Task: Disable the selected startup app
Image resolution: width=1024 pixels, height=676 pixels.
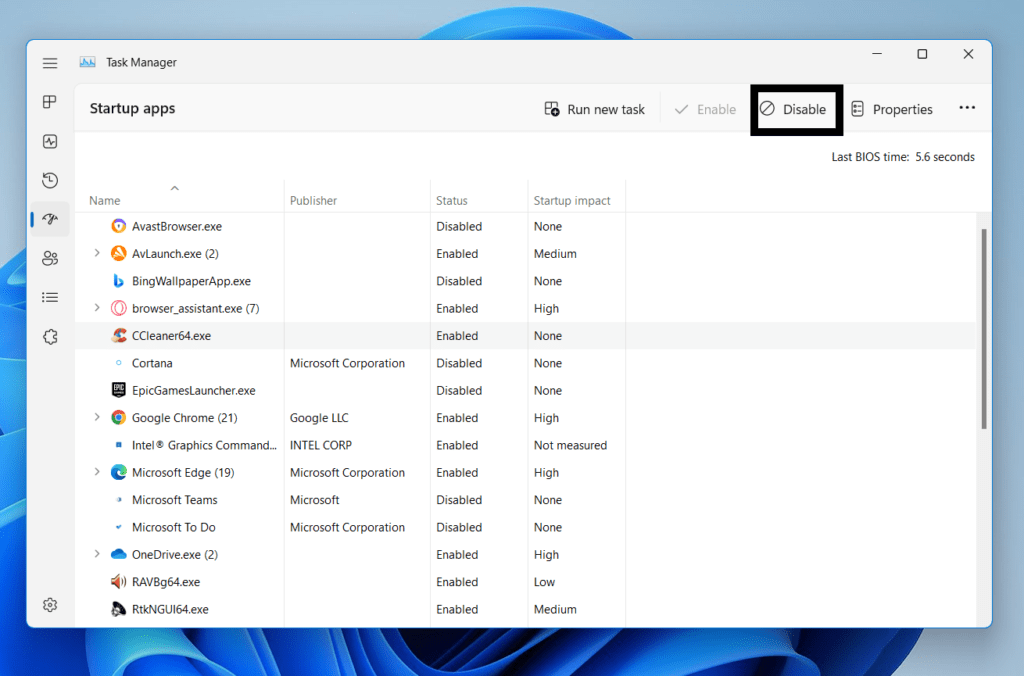Action: pyautogui.click(x=796, y=108)
